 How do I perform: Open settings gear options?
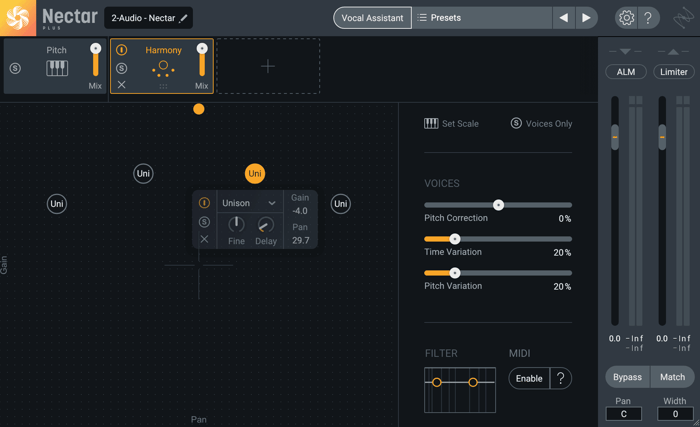(x=626, y=18)
